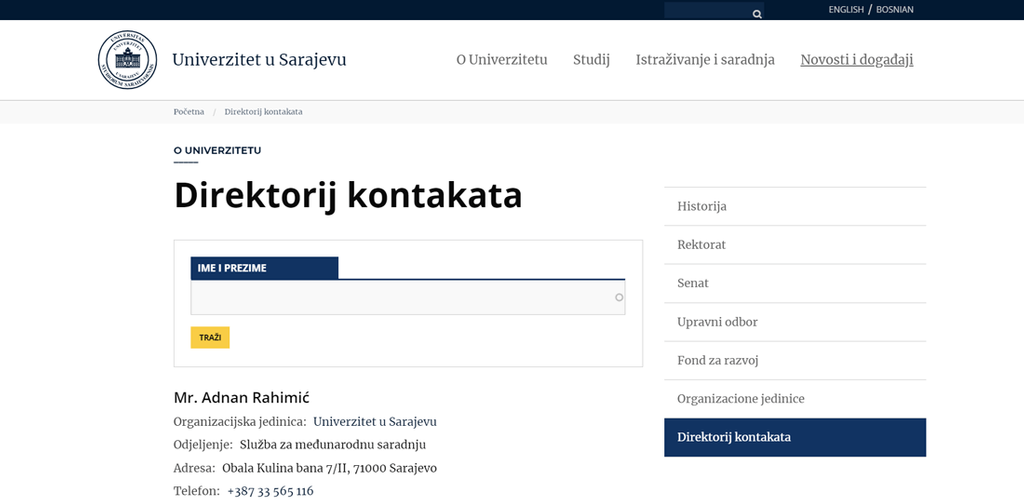Open Istraživanje i saradnja menu
This screenshot has height=503, width=1024.
pyautogui.click(x=705, y=60)
